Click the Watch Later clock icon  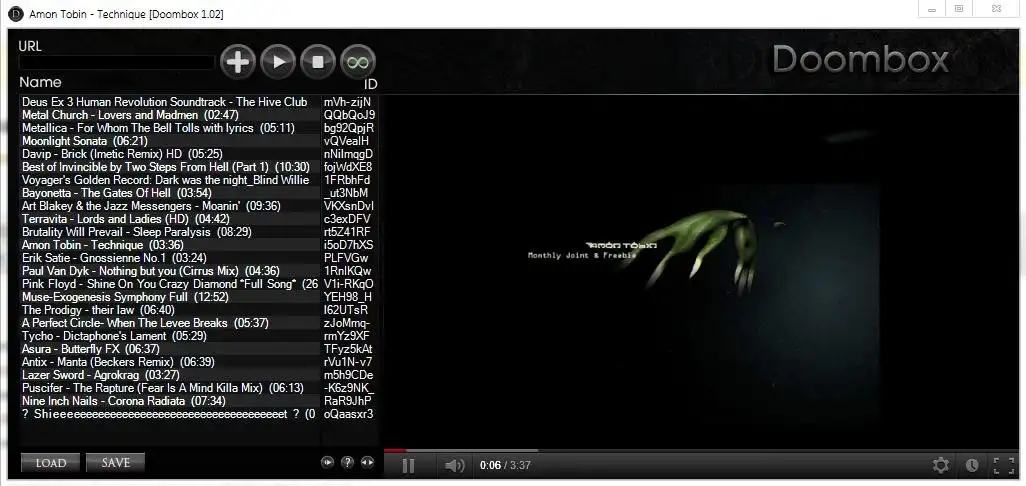click(972, 465)
